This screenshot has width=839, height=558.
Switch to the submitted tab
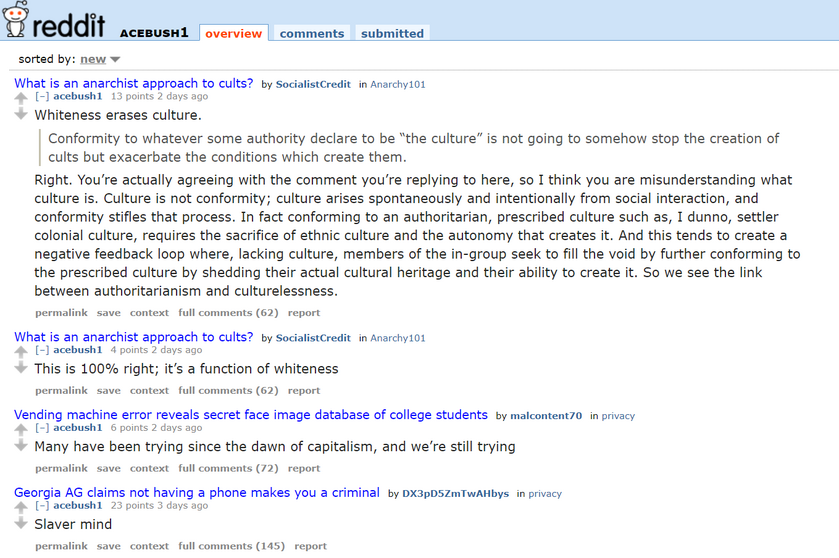pos(392,33)
